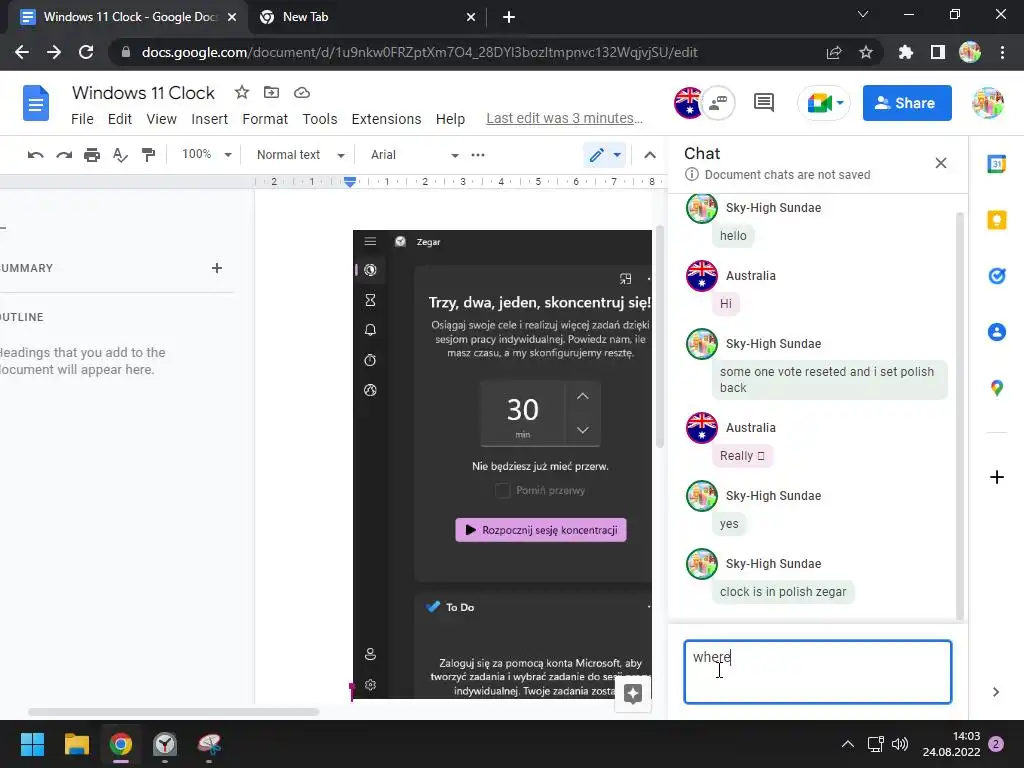1024x768 pixels.
Task: Star the Windows 11 Clock document
Action: 242,92
